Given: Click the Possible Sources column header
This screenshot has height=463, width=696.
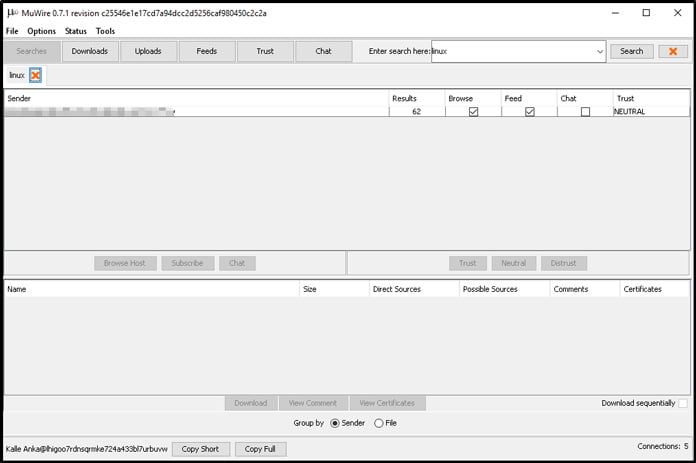Looking at the screenshot, I should [505, 289].
